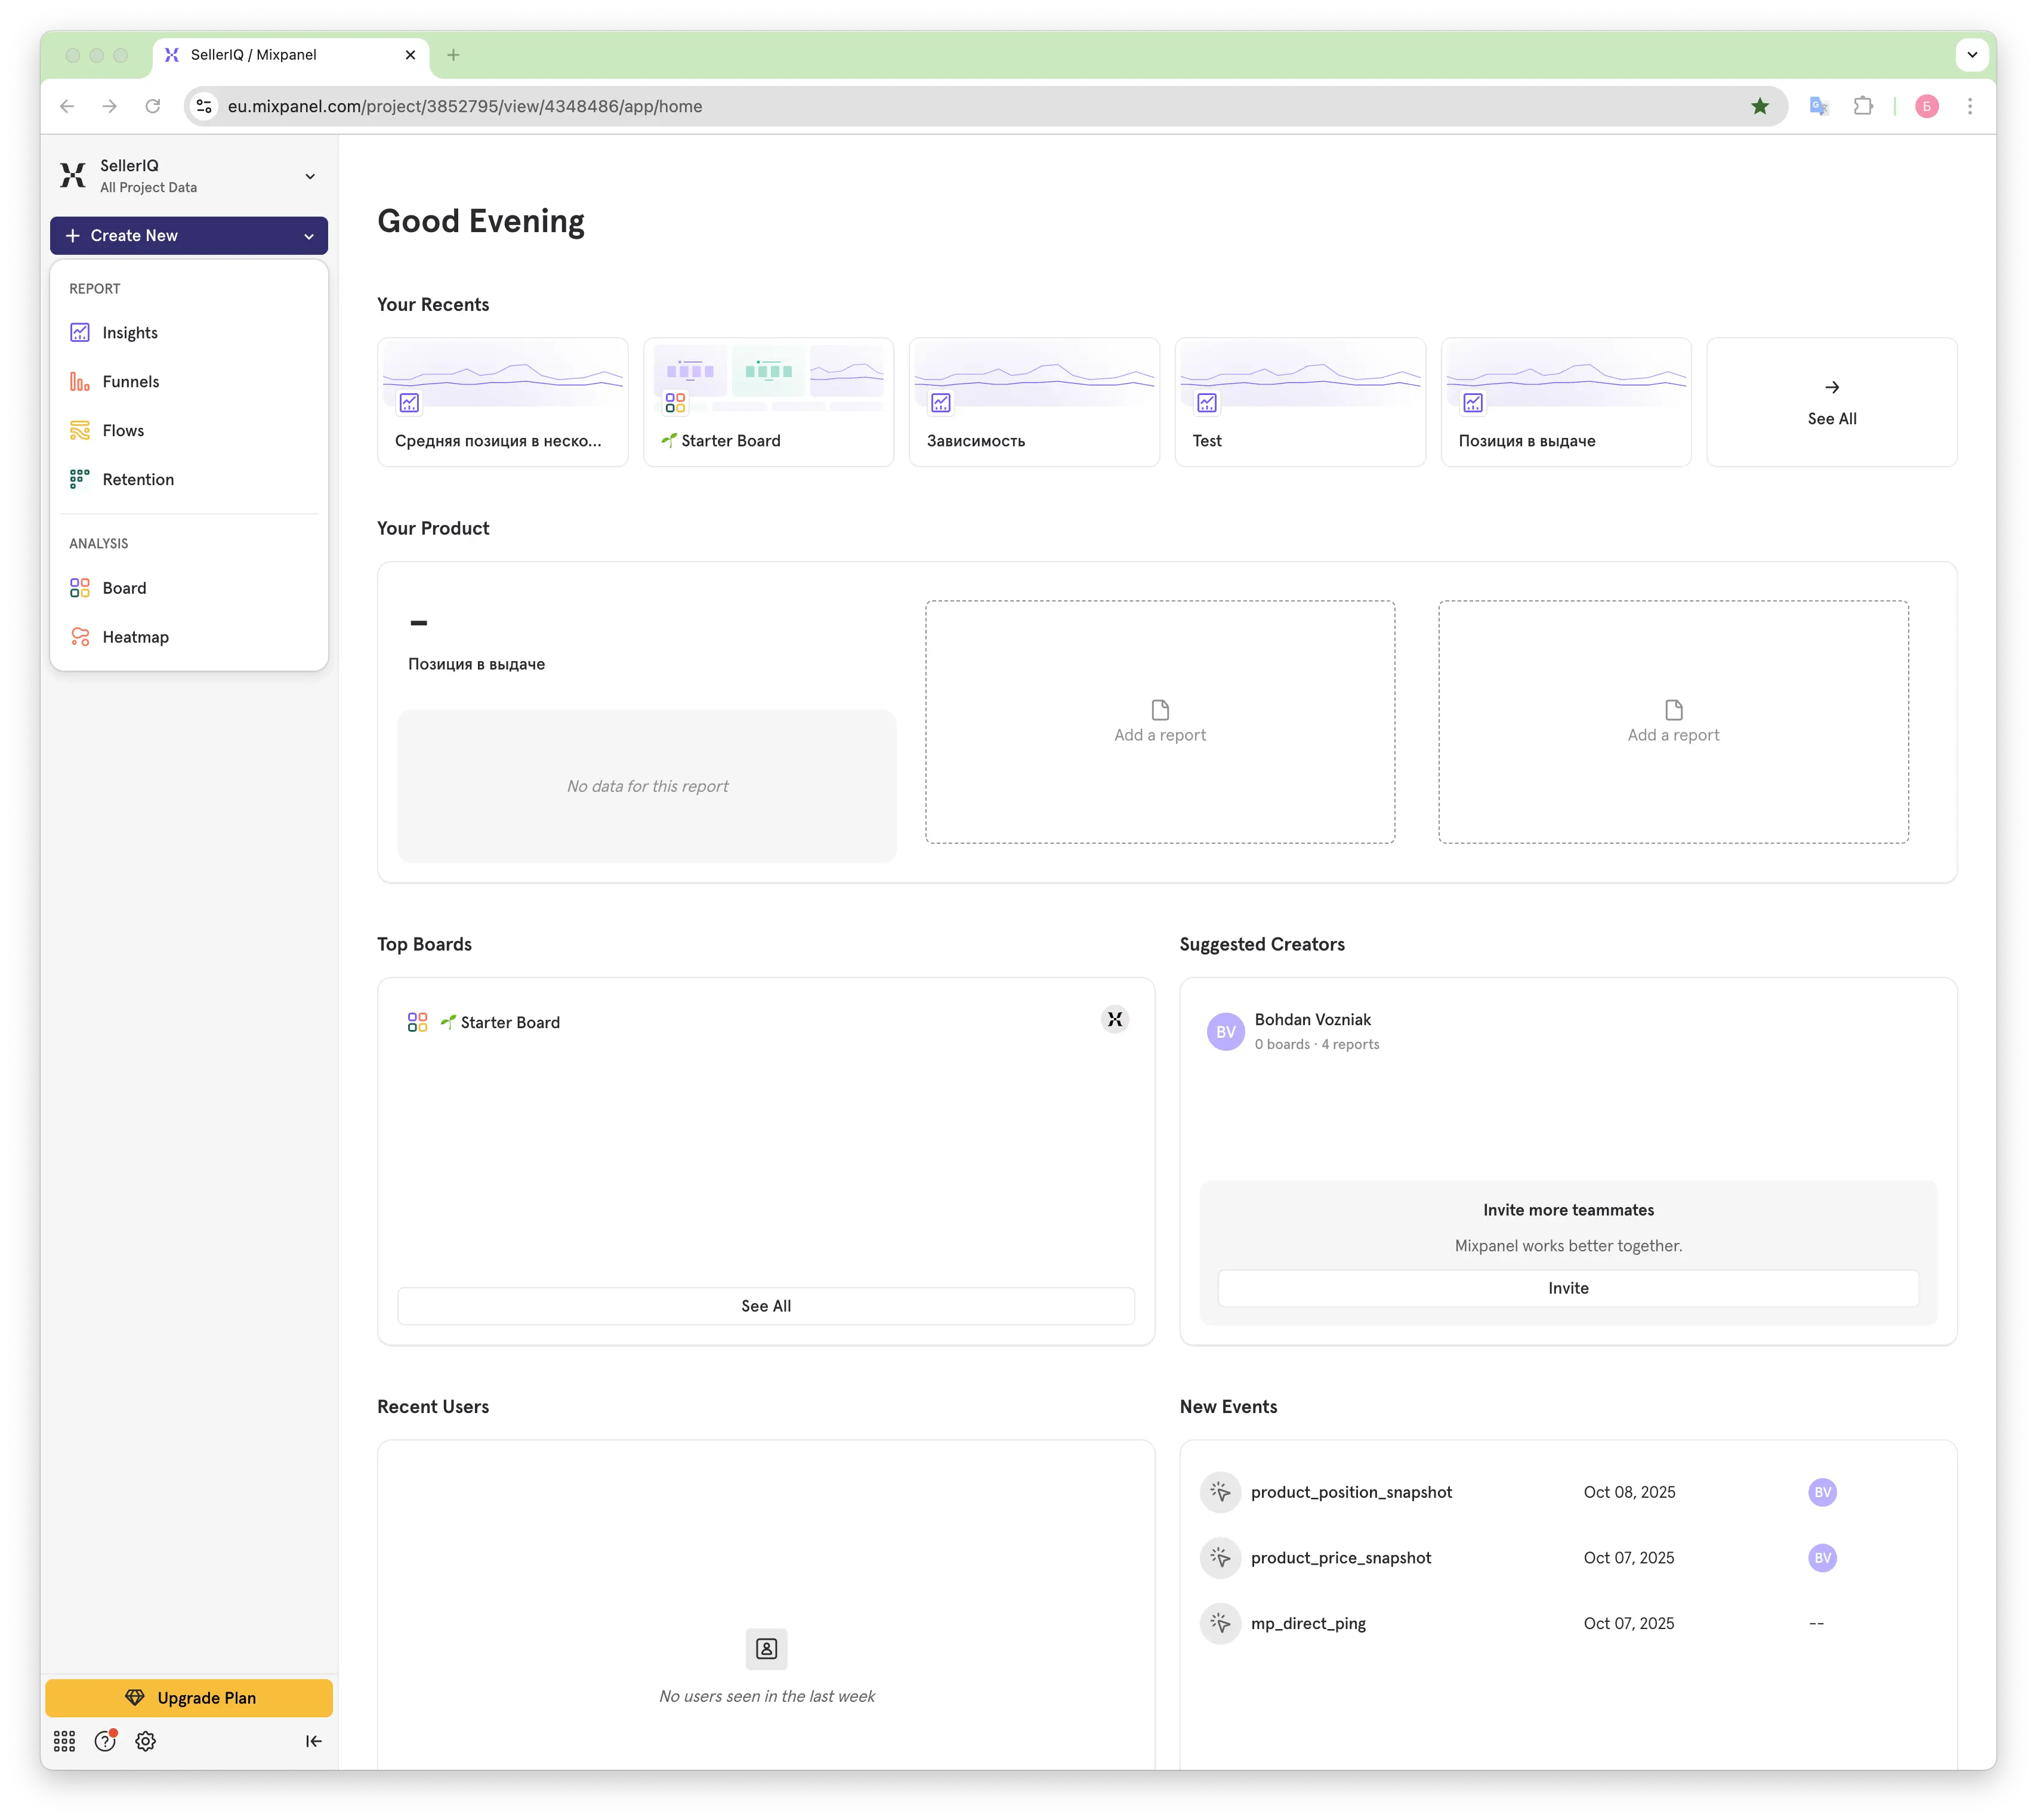Click the Insights report icon in menu
Viewport: 2037px width, 1820px height.
[80, 333]
